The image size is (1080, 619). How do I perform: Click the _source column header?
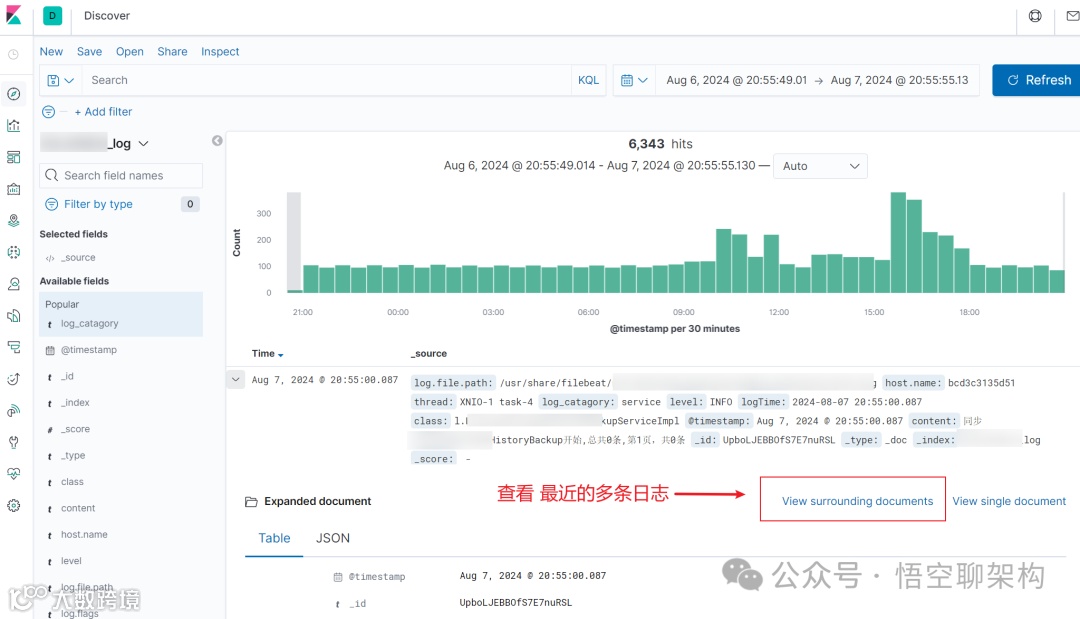click(428, 353)
